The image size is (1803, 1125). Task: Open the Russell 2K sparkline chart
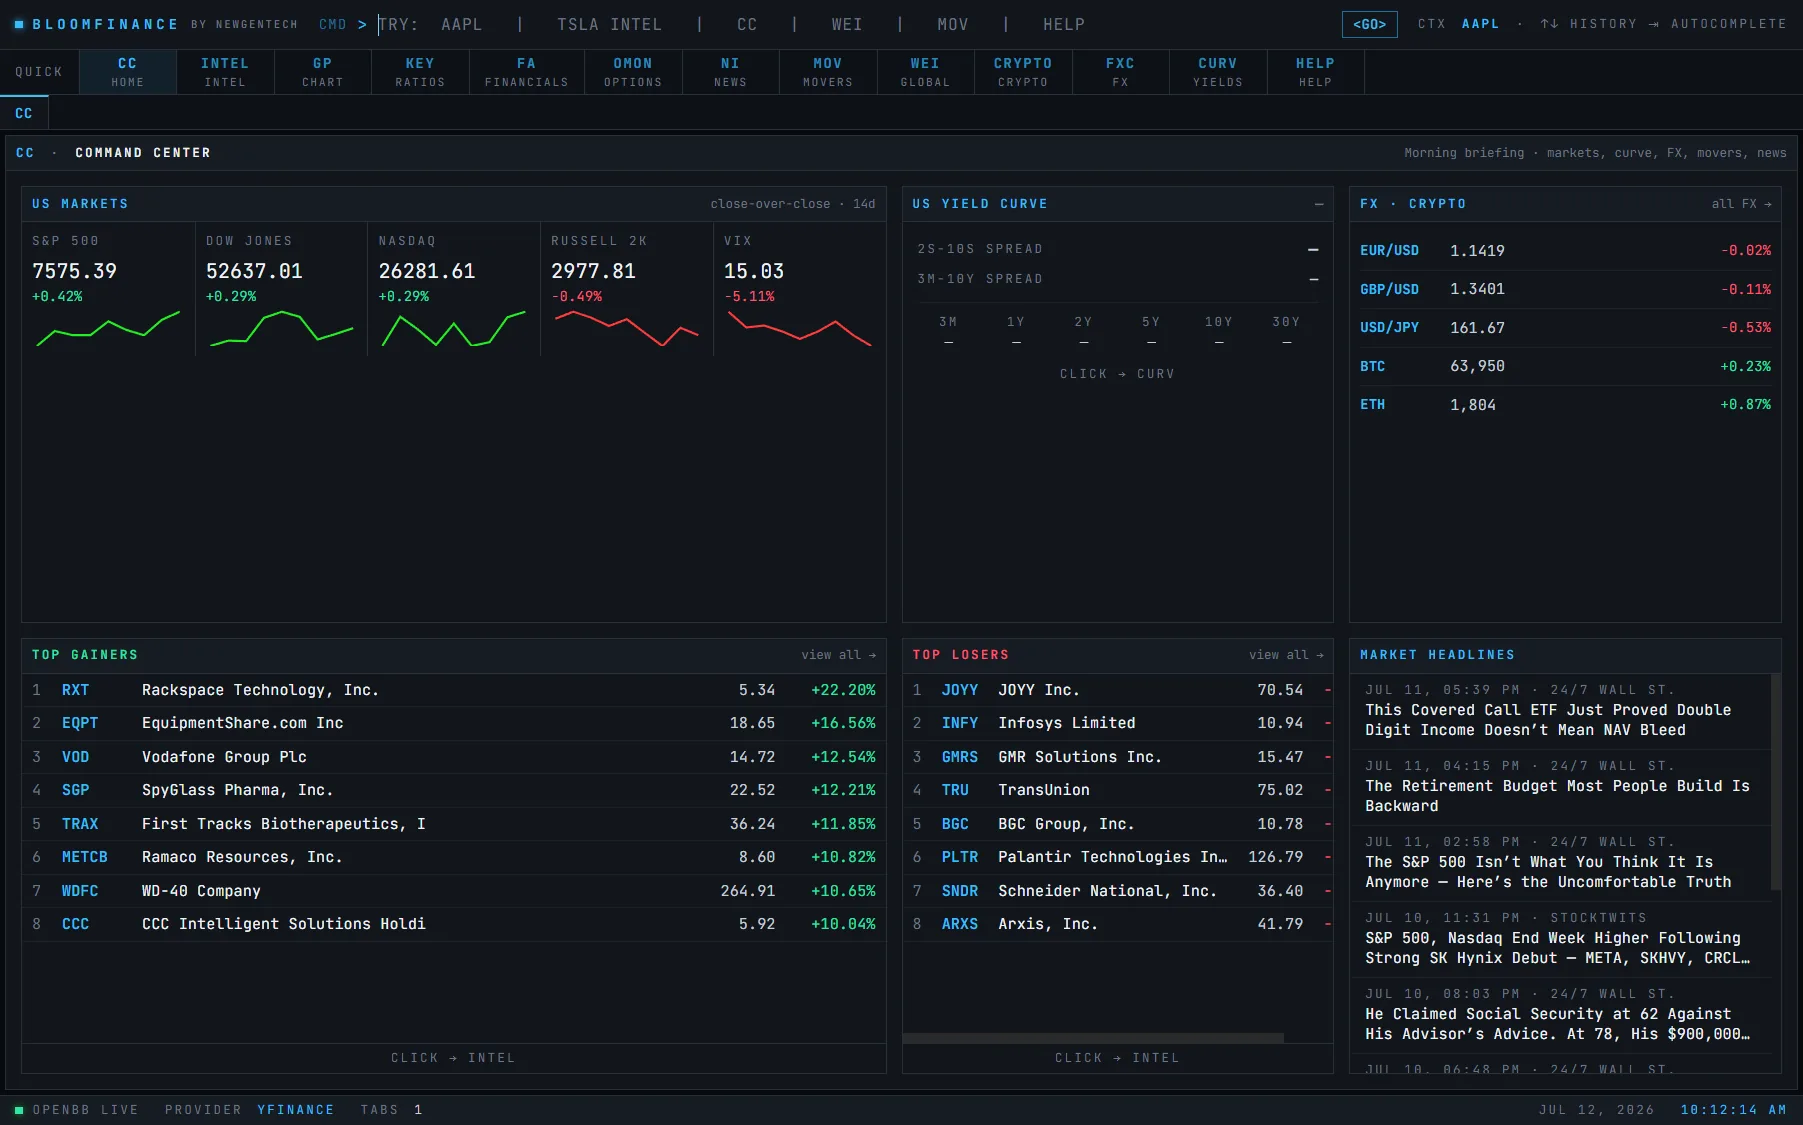point(627,328)
